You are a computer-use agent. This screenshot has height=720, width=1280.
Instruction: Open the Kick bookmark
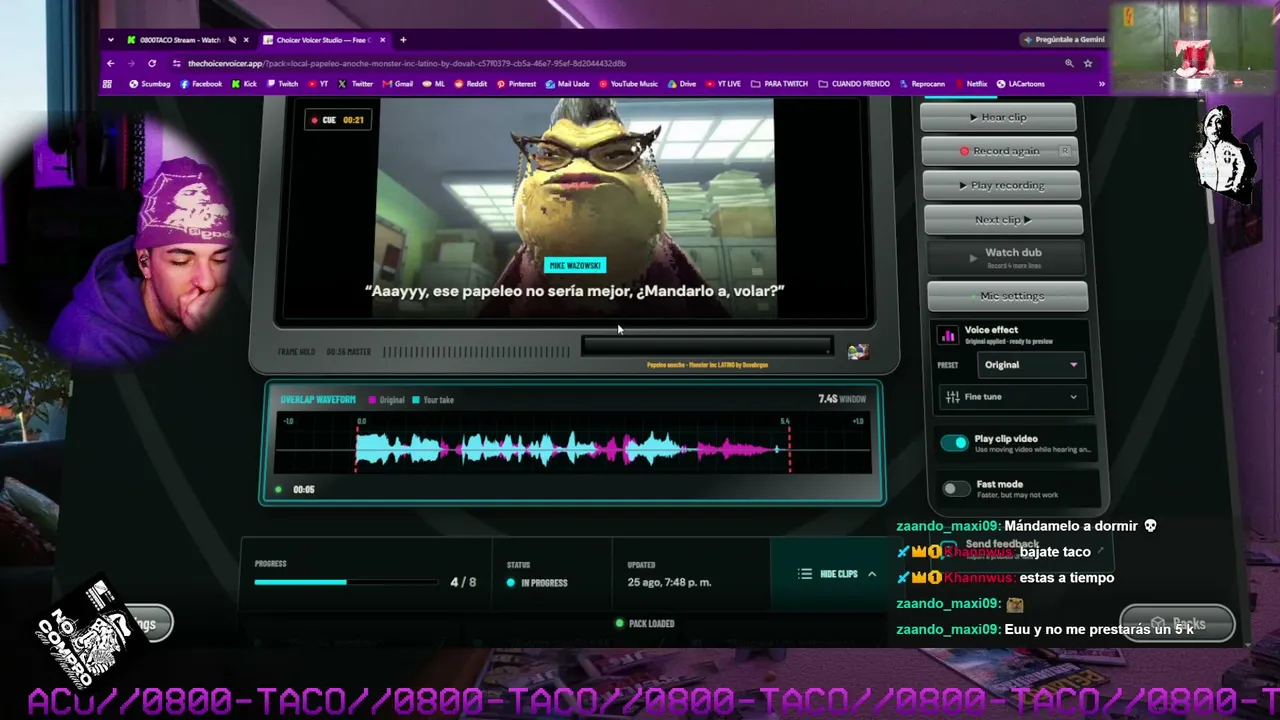tap(244, 84)
